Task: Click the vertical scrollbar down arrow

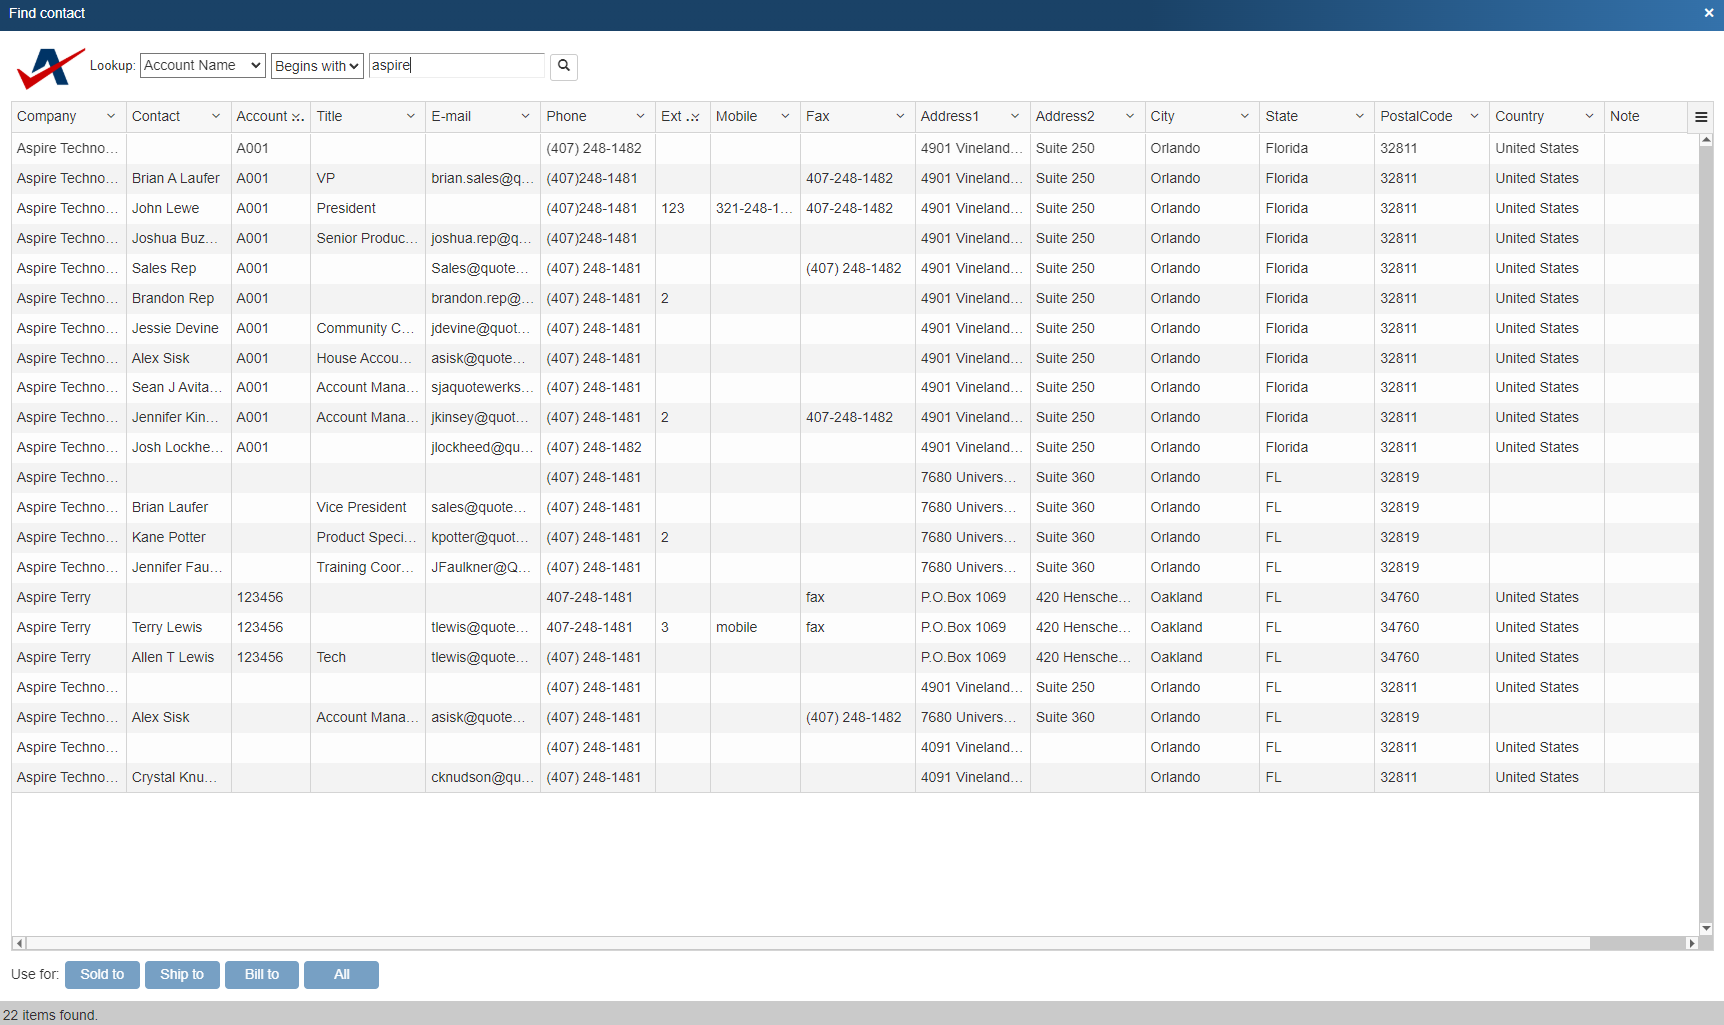Action: coord(1706,928)
